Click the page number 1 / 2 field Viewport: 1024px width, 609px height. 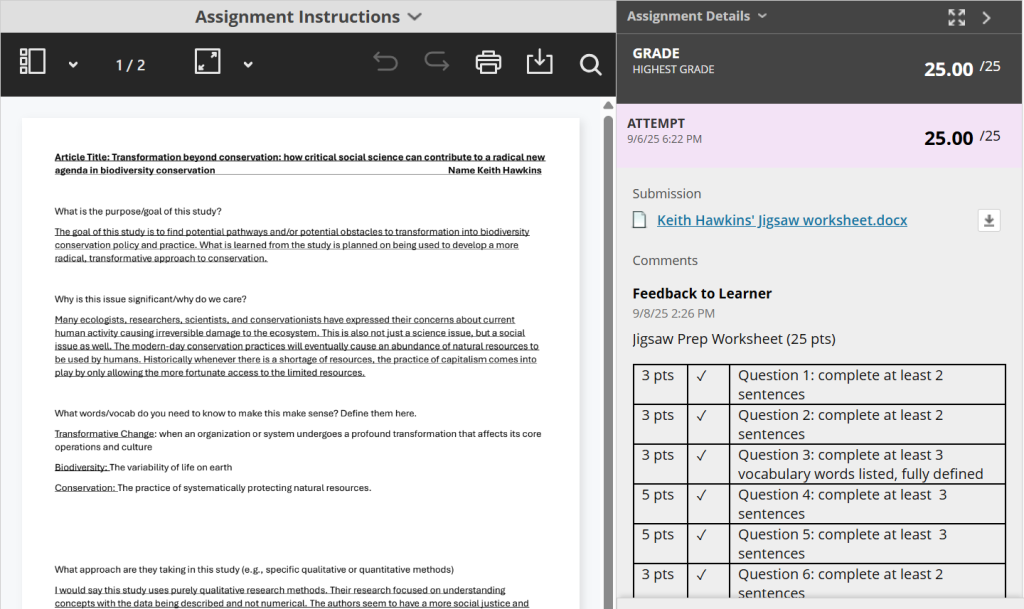[x=130, y=65]
